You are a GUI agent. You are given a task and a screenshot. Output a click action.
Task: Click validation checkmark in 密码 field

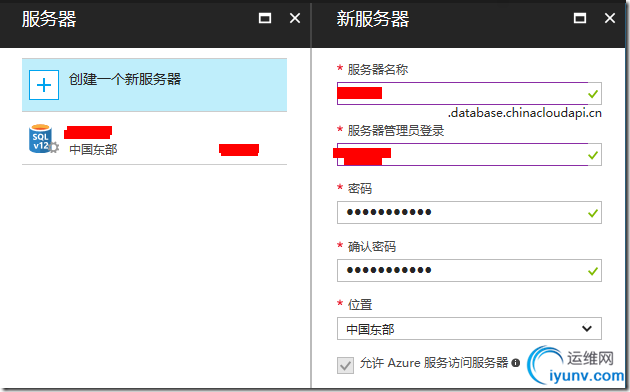[x=593, y=213]
